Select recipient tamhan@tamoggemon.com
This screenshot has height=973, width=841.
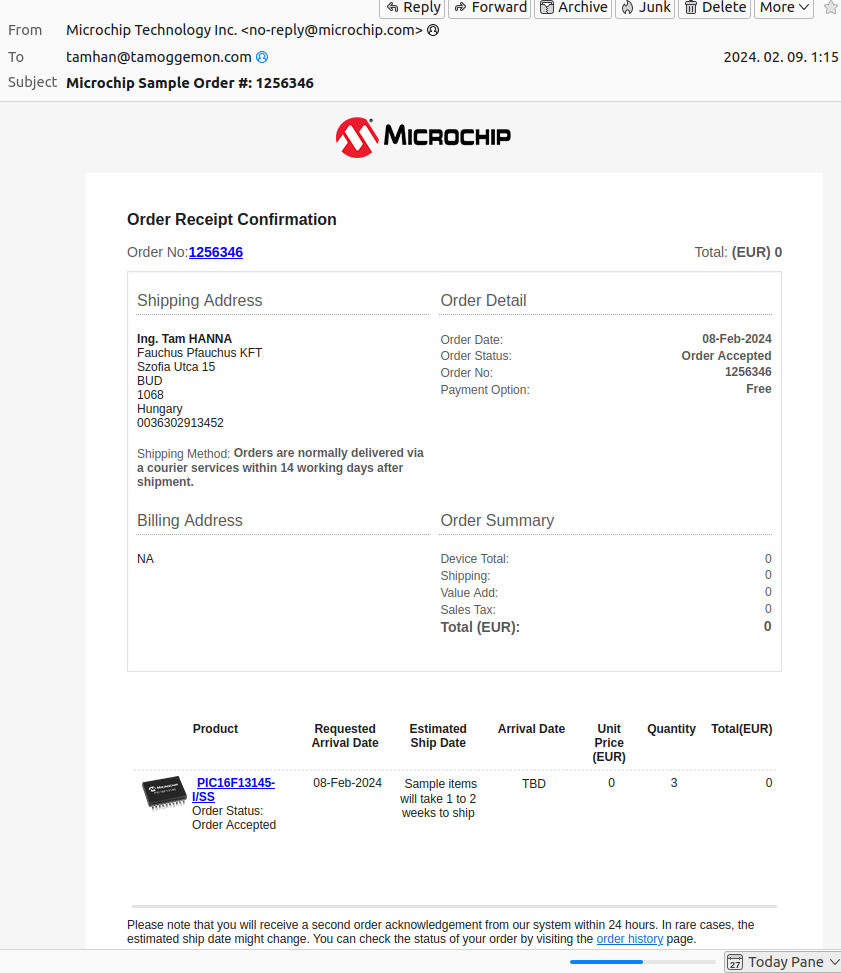(158, 57)
